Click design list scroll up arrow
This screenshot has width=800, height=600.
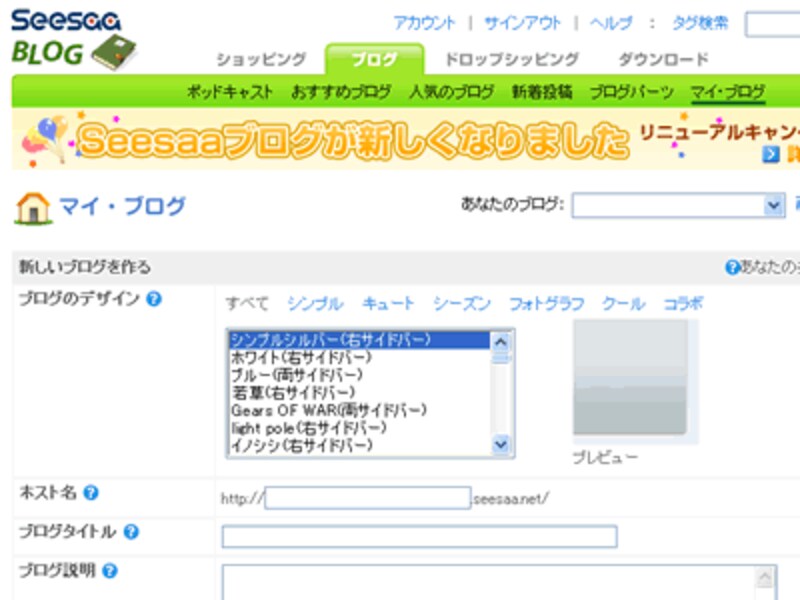[501, 341]
